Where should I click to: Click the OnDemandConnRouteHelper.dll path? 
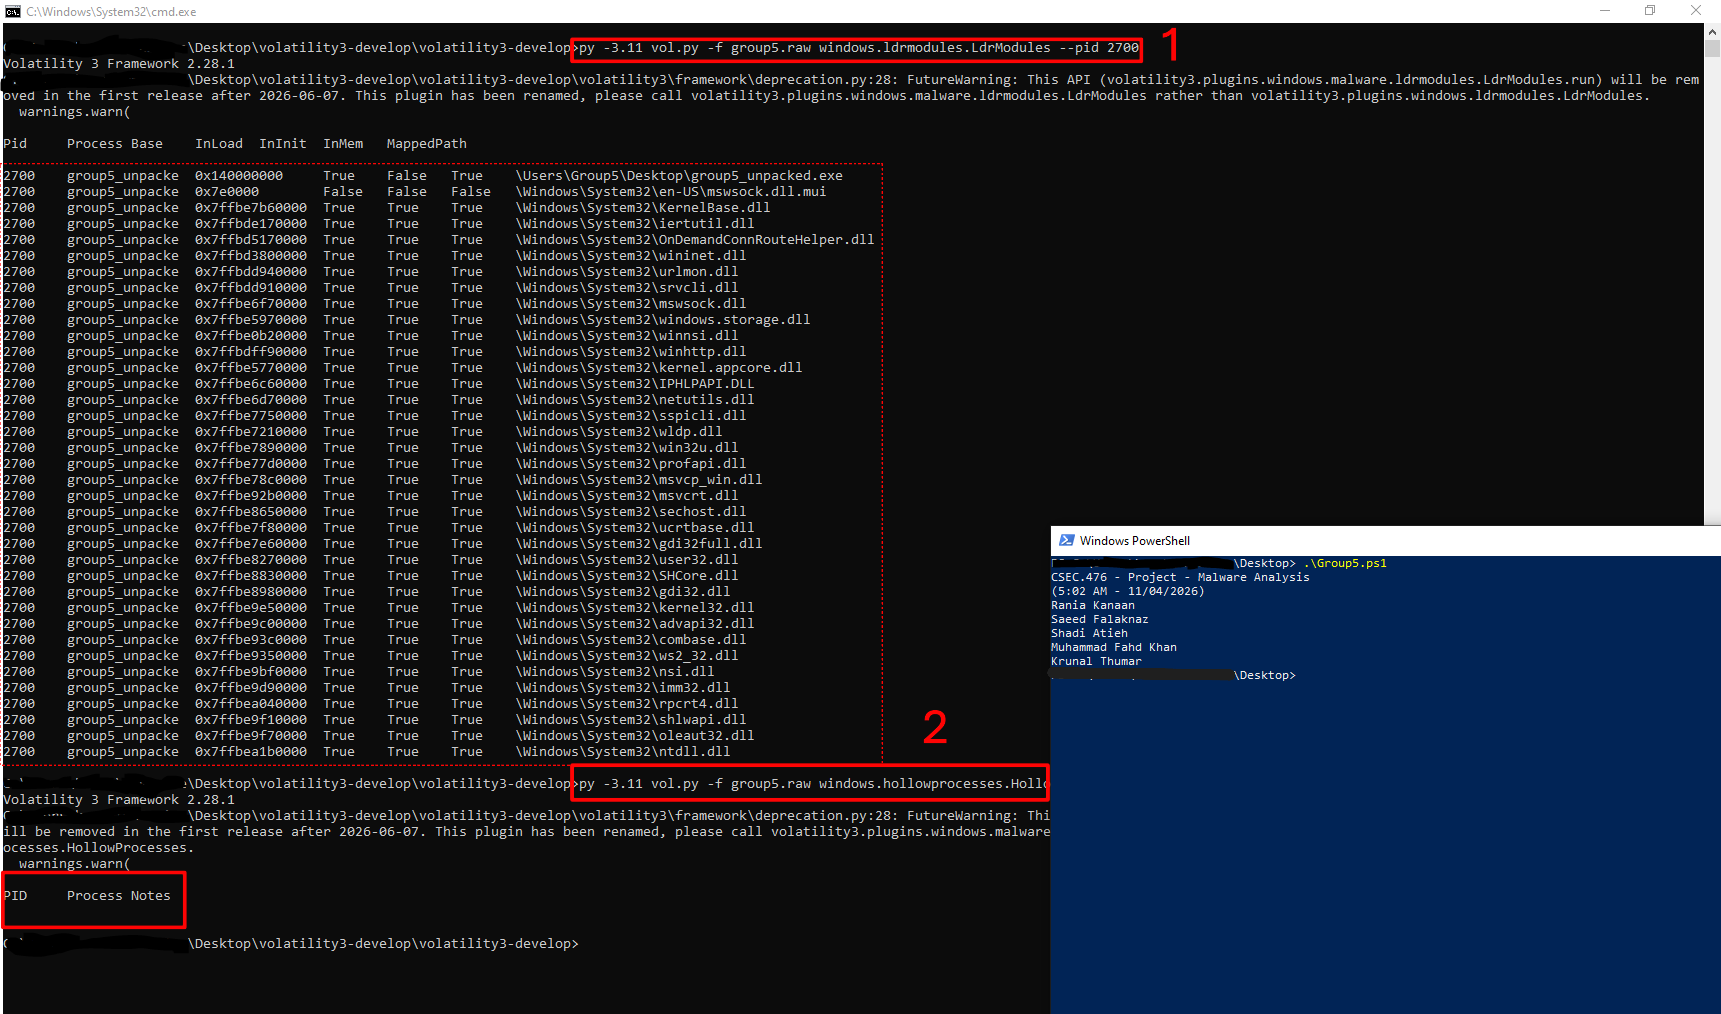(x=695, y=240)
